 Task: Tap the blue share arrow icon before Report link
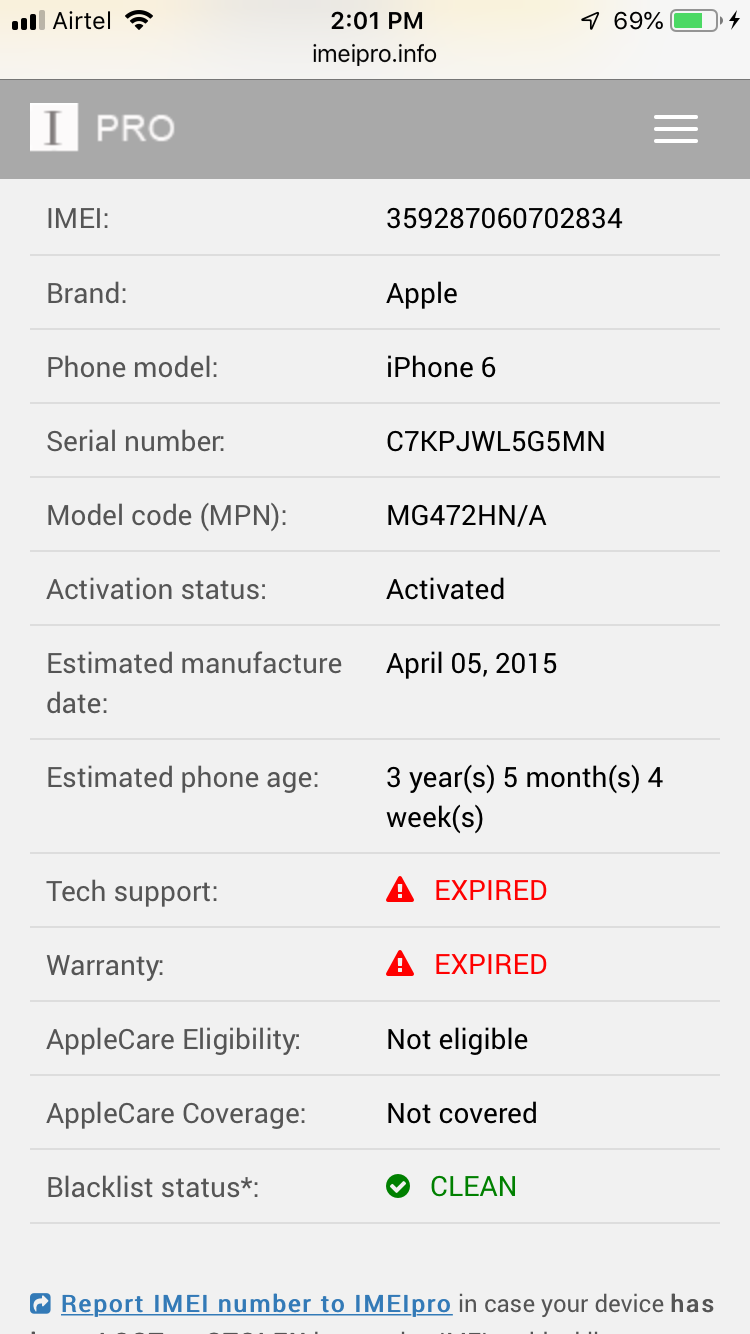(x=40, y=1304)
